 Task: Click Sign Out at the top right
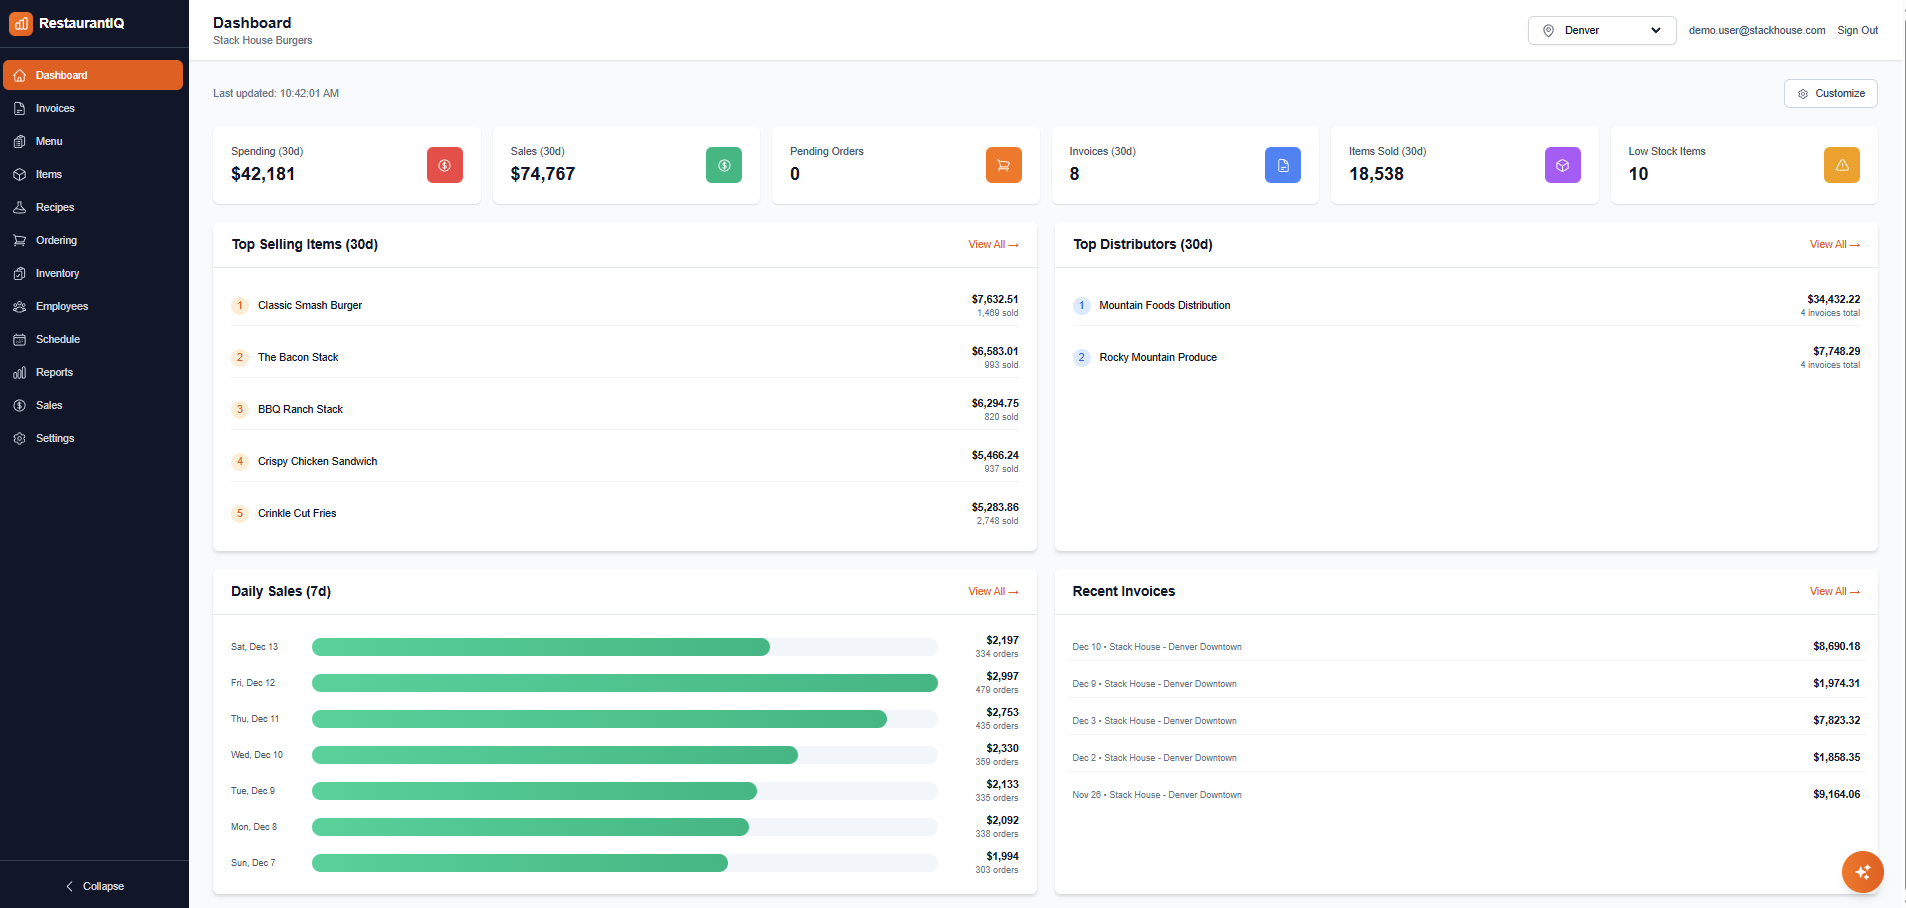point(1857,30)
